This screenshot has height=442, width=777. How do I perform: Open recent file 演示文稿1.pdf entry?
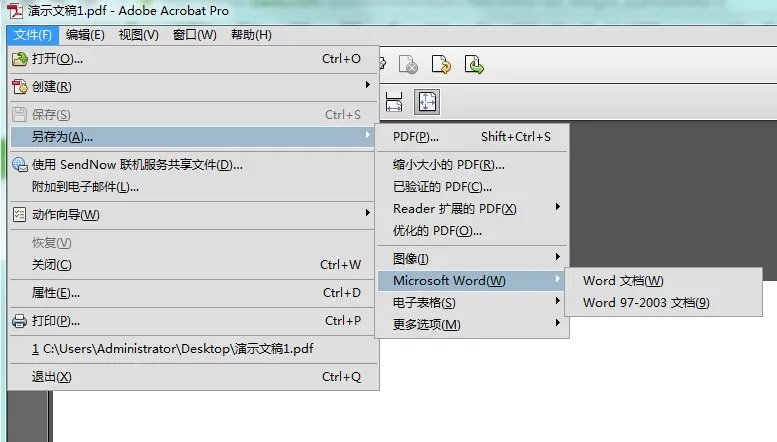[194, 349]
